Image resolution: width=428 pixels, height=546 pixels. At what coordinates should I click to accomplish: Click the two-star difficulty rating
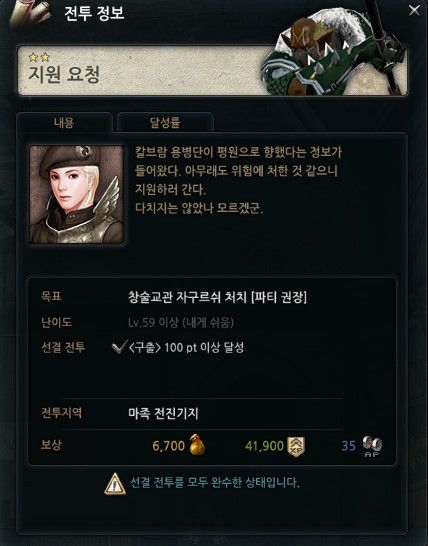pyautogui.click(x=39, y=56)
